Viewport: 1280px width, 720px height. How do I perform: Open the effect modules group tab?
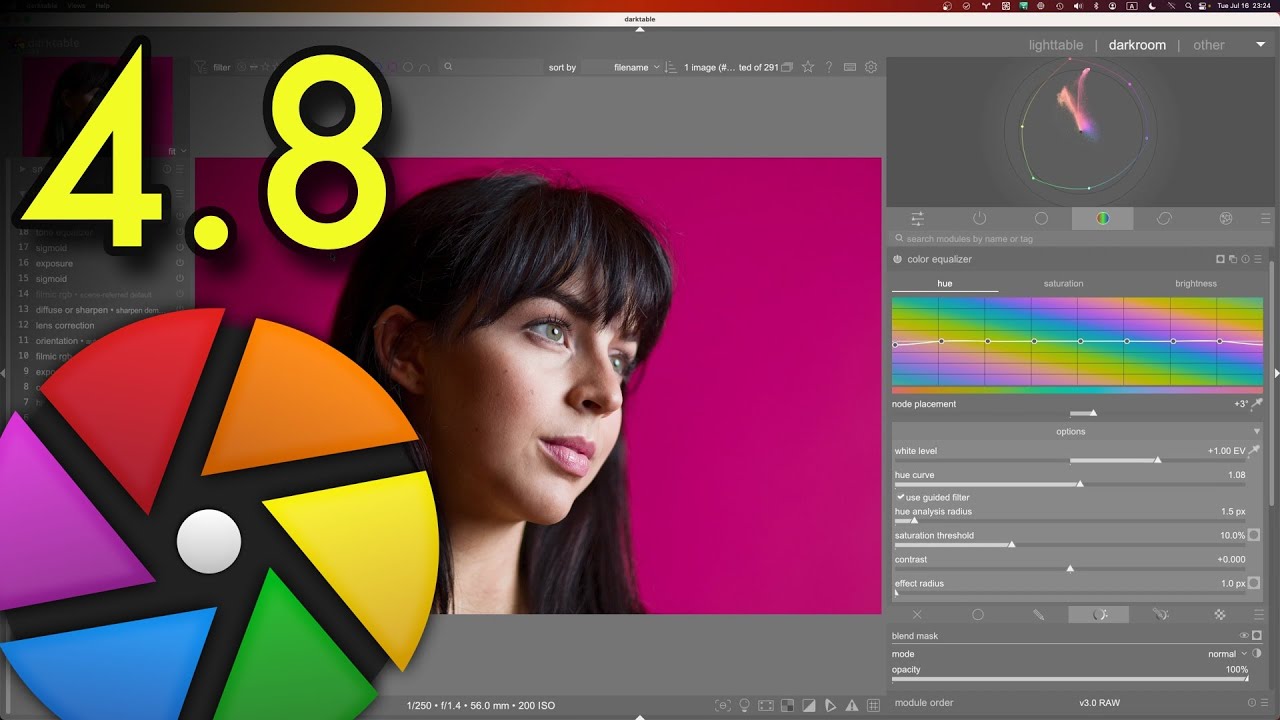(1226, 218)
